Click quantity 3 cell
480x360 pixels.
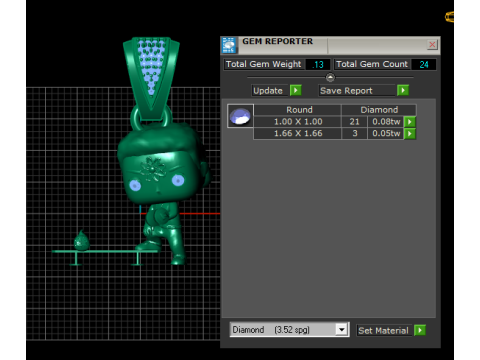[x=354, y=133]
